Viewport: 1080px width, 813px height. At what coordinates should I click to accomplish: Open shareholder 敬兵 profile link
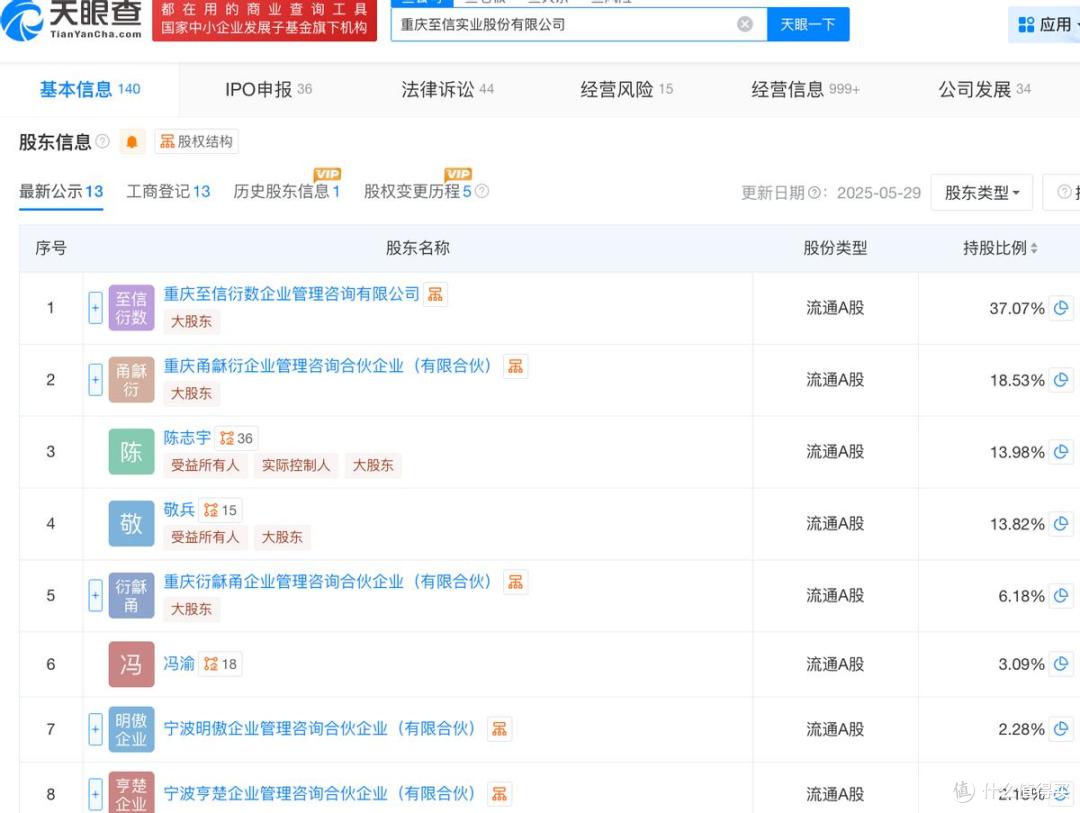click(179, 510)
